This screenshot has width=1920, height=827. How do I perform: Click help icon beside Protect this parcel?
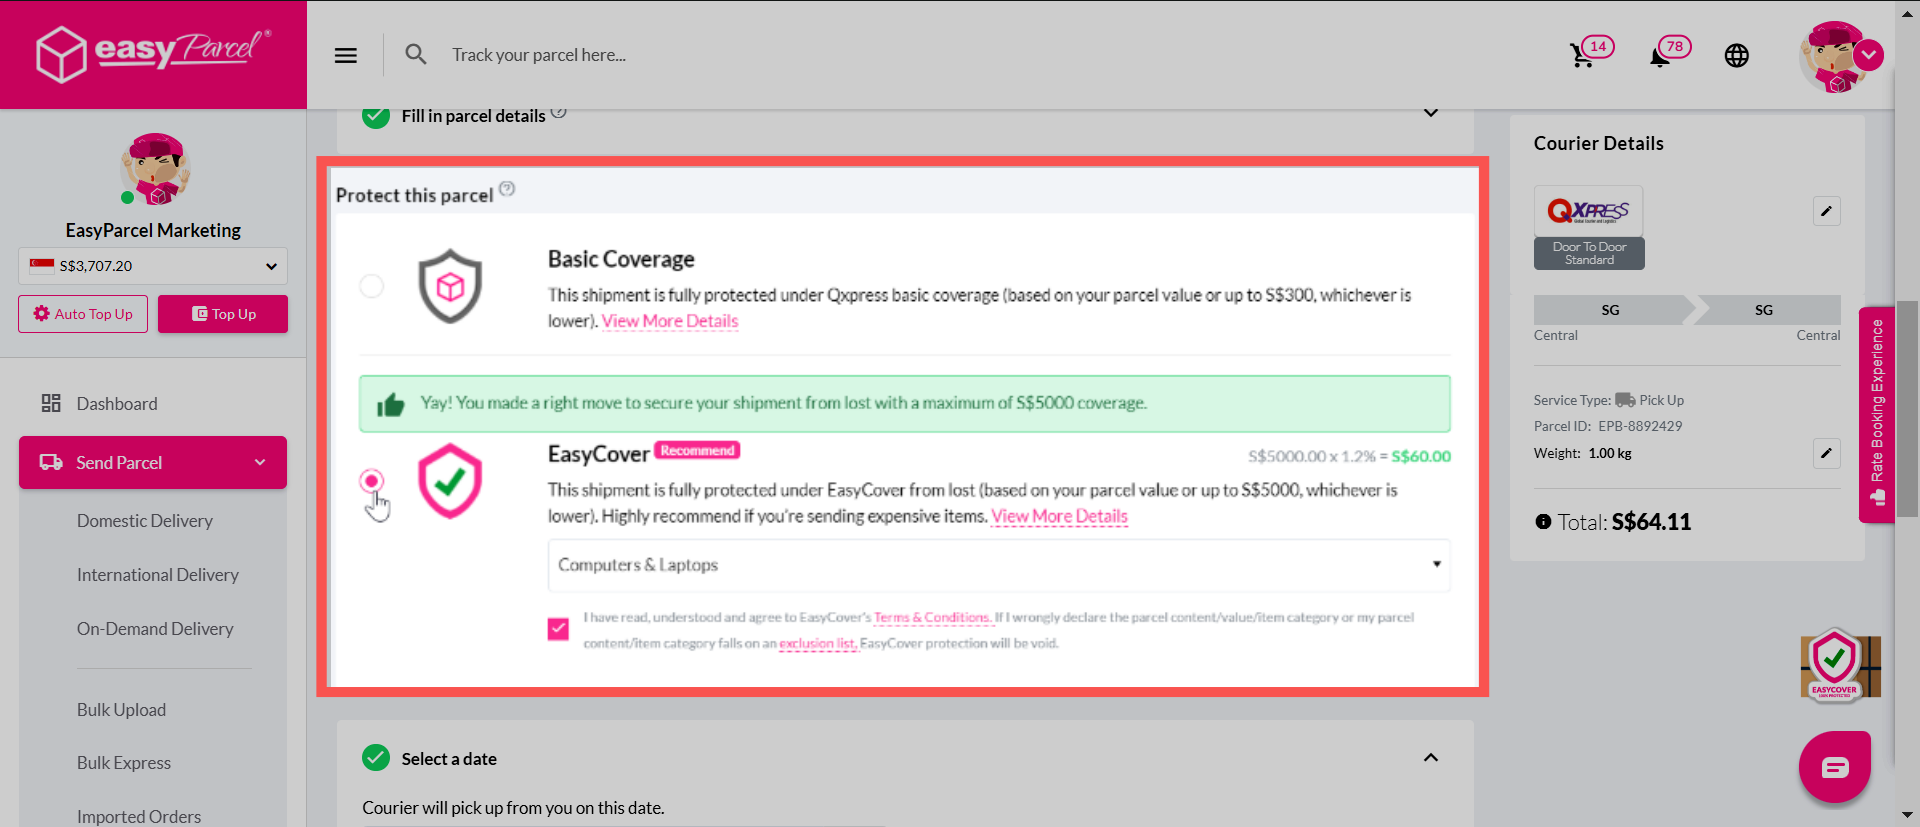507,188
